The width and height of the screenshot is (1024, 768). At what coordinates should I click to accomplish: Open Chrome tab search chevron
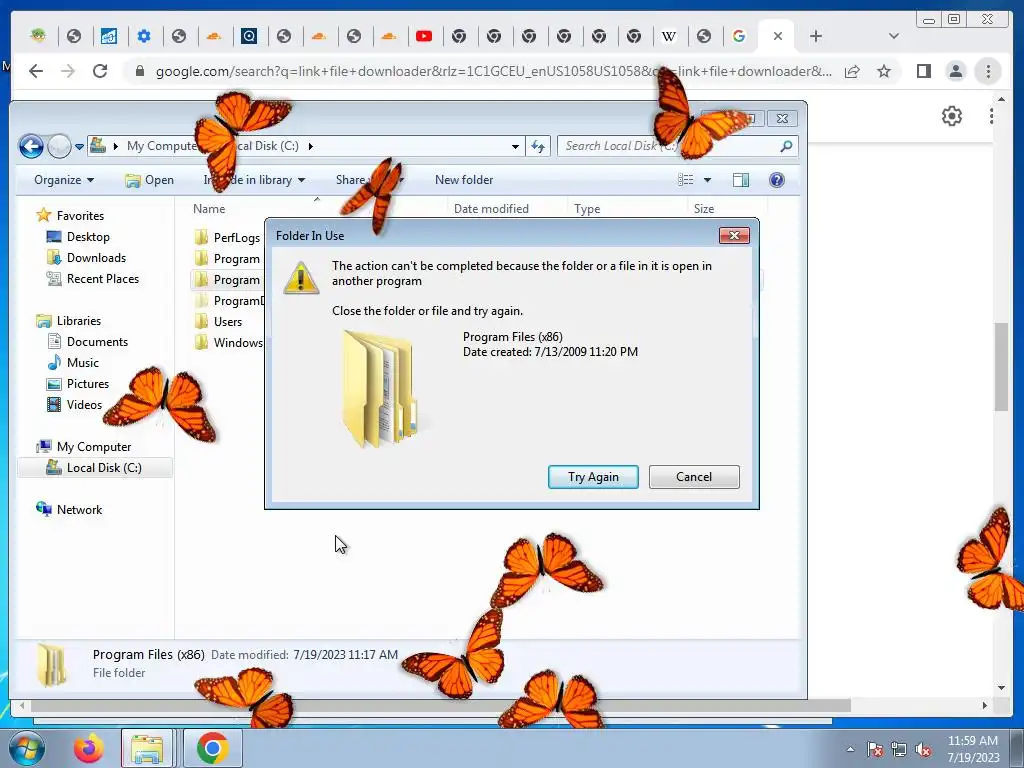coord(893,37)
